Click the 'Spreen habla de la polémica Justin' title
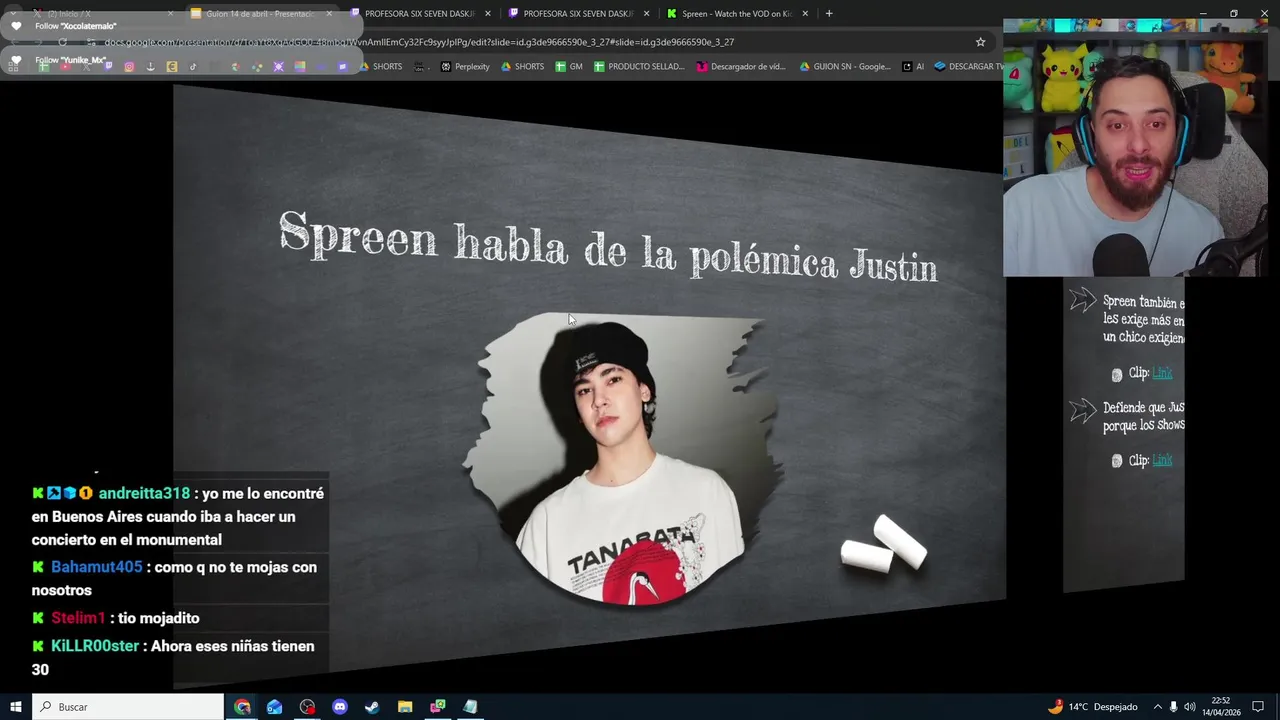Screen dimensions: 1280x720 [x=607, y=247]
